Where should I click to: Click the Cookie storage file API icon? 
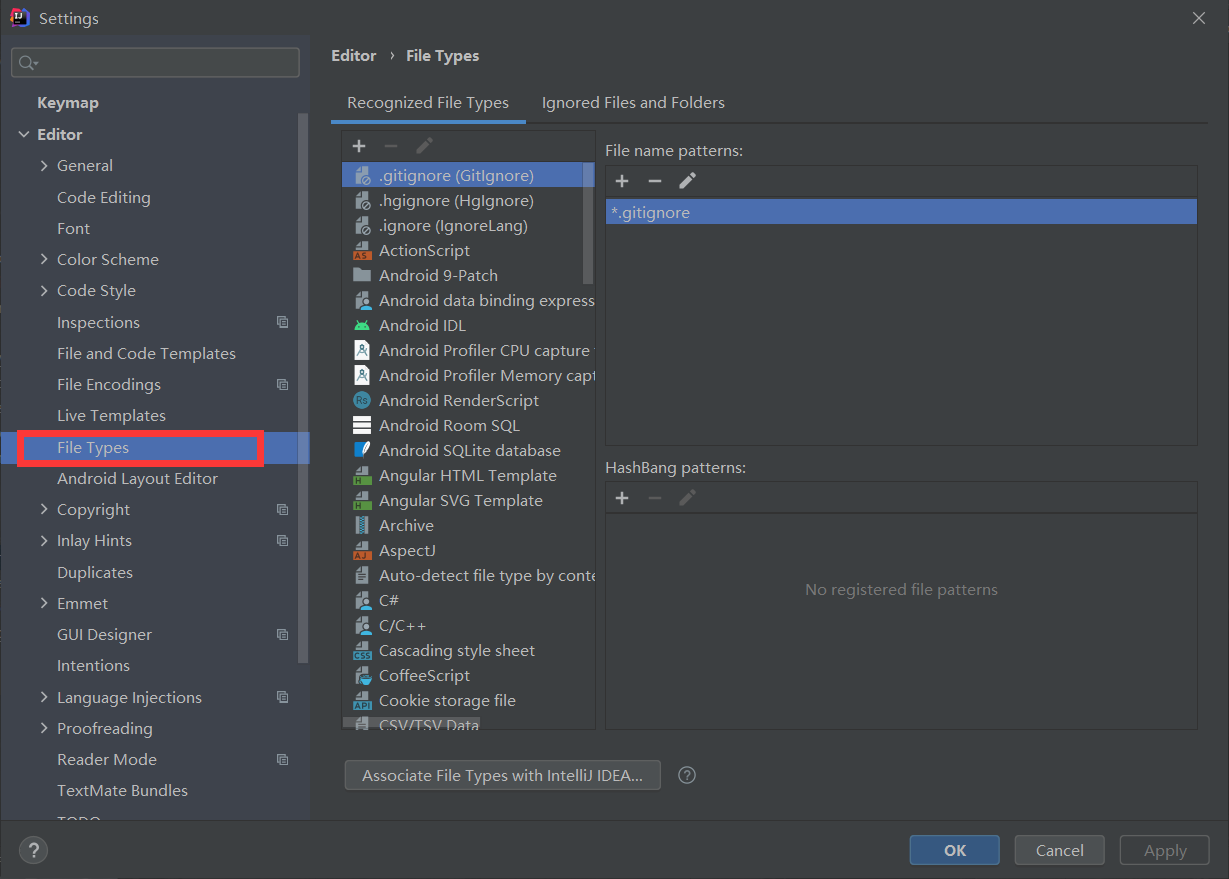tap(362, 701)
